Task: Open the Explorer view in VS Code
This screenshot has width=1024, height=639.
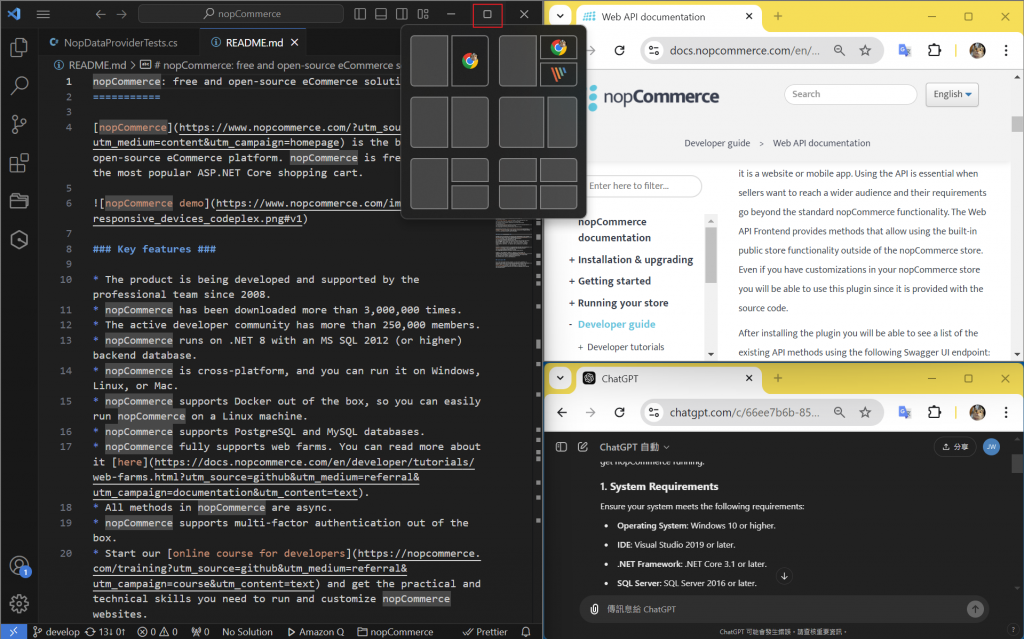Action: 19,47
